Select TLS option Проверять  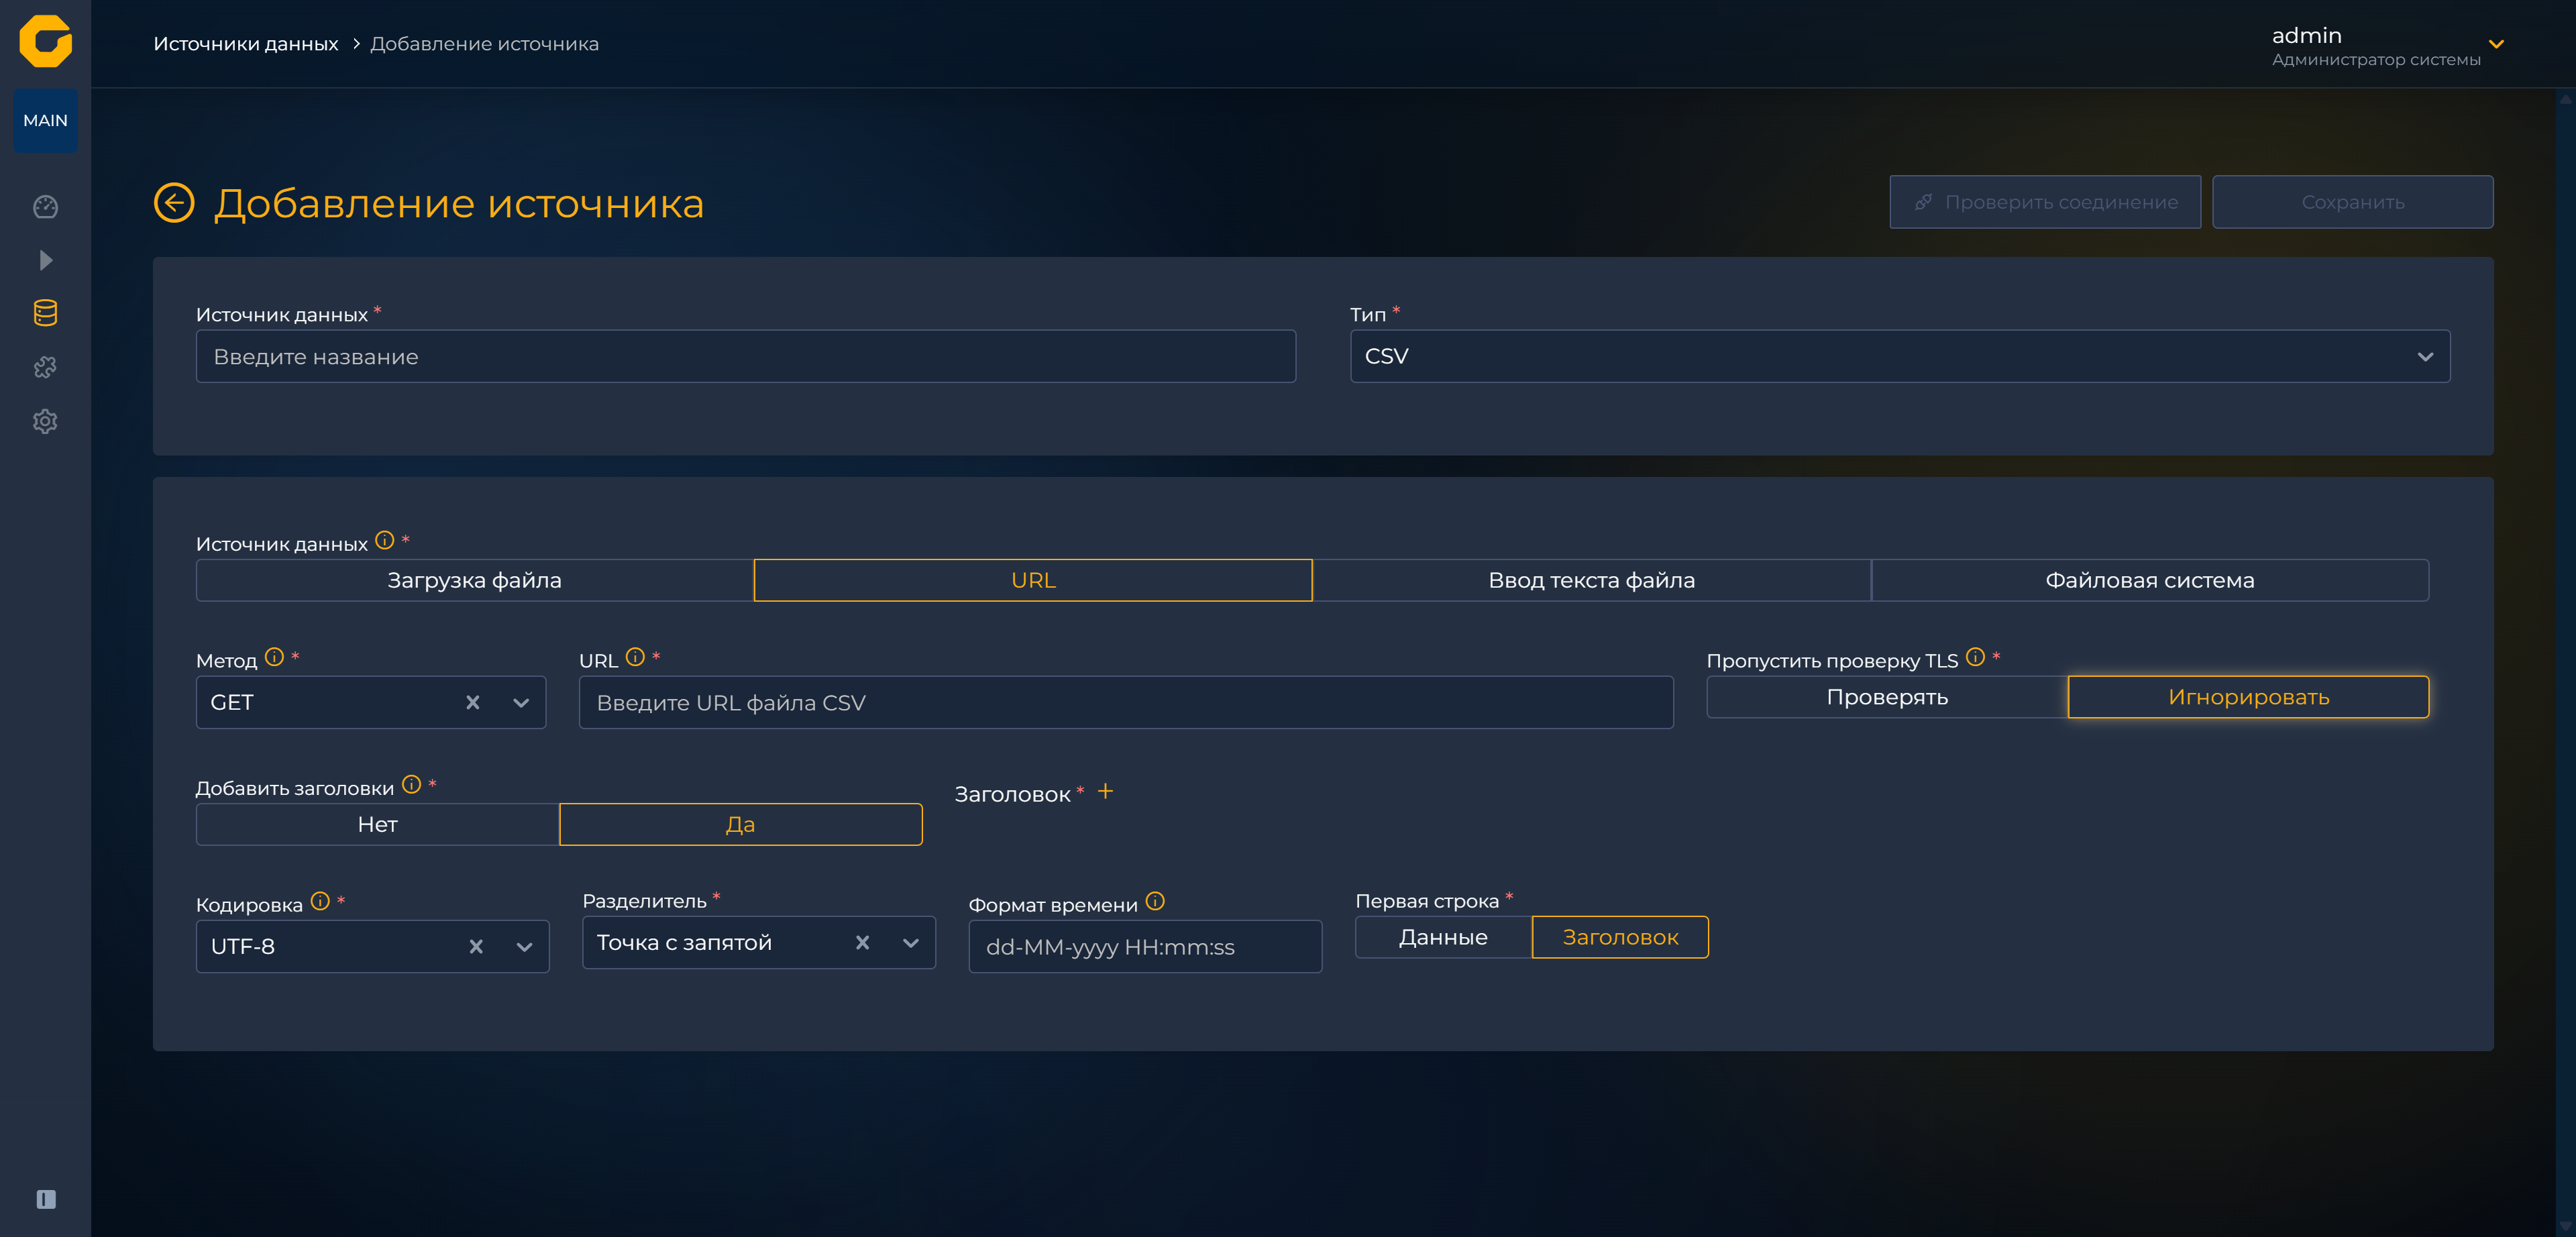[1887, 697]
